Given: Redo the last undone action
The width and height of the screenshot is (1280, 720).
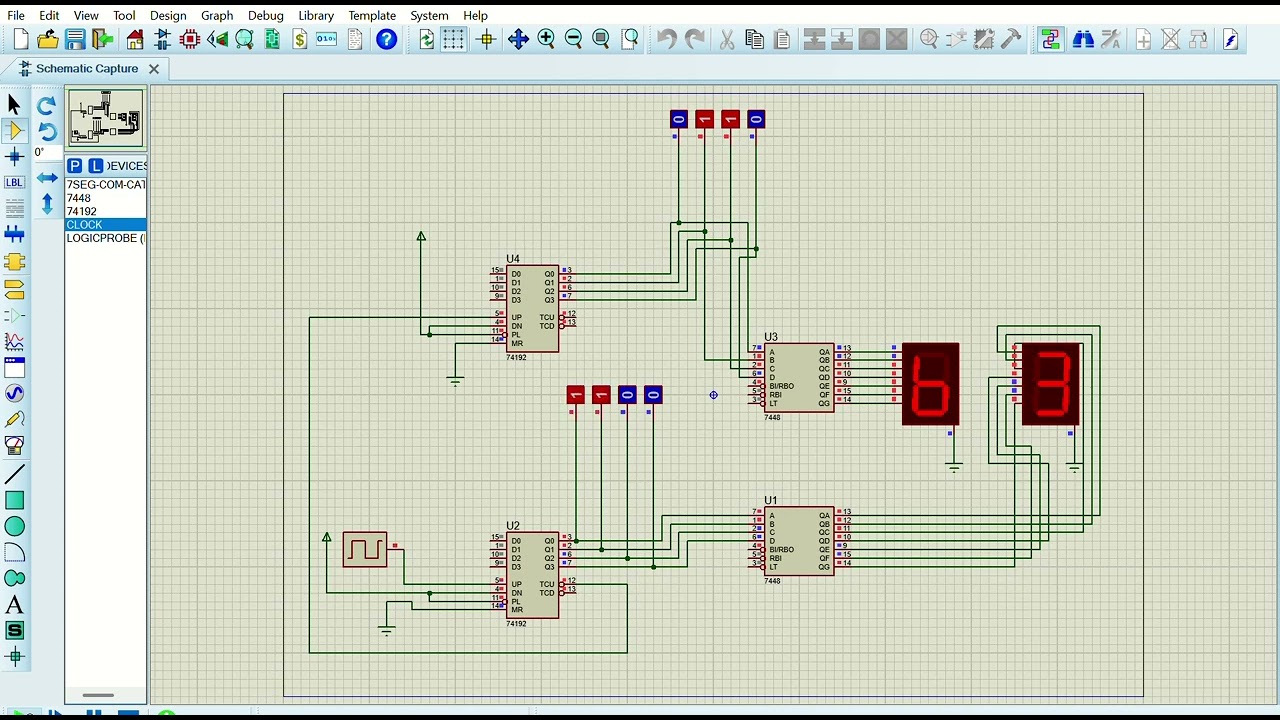Looking at the screenshot, I should click(x=694, y=39).
